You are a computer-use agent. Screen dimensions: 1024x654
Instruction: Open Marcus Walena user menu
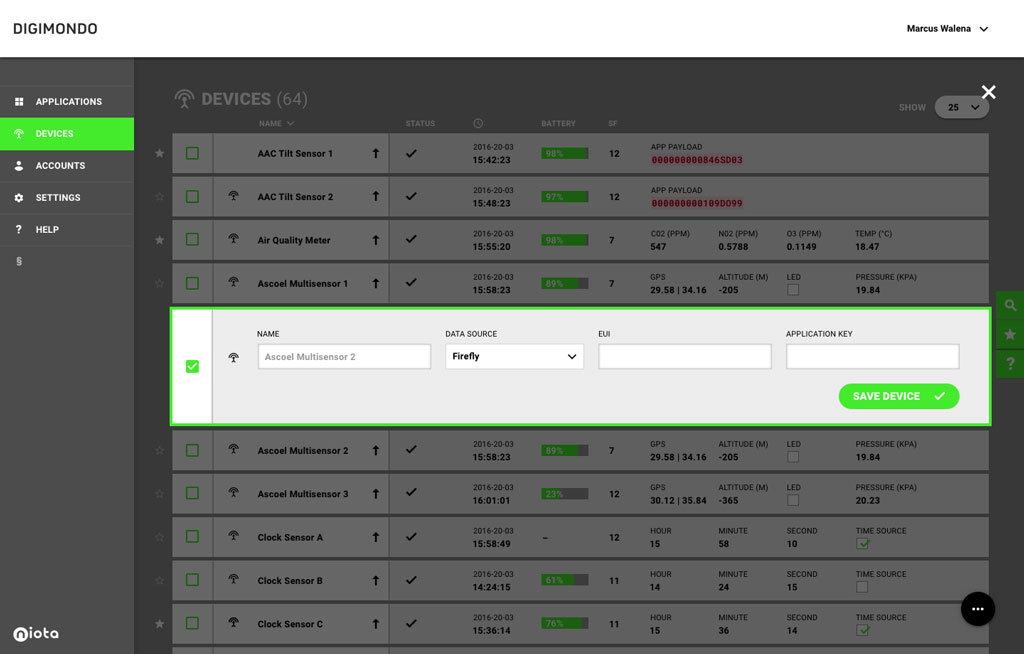[947, 29]
